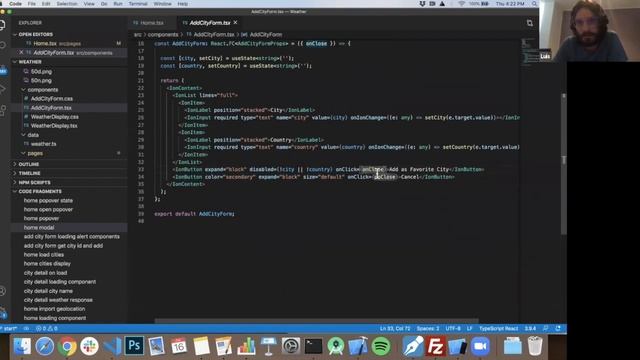Viewport: 640px width, 360px height.
Task: Open the Run and Debug view icon
Action: 2,89
